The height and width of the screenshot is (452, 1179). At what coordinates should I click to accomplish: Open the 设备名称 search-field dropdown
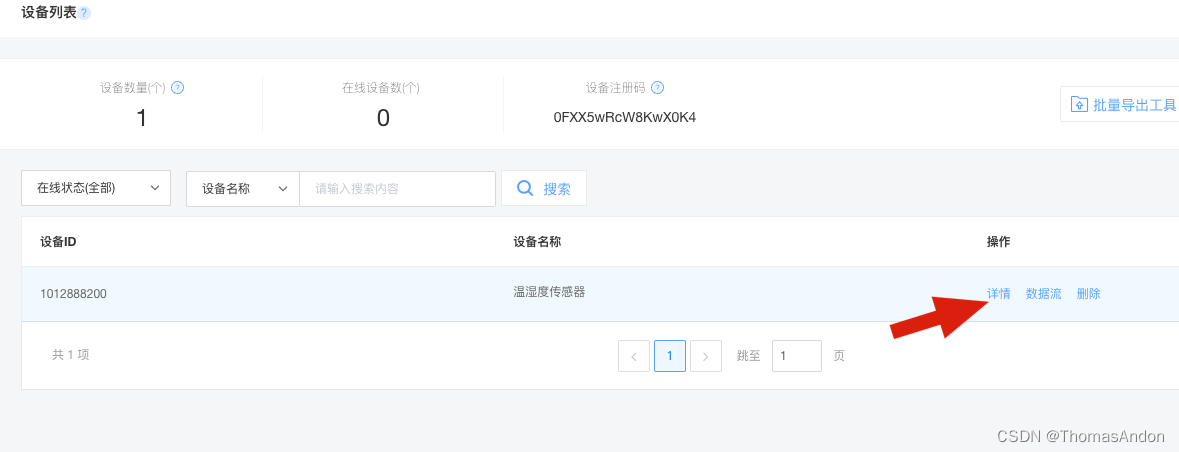pyautogui.click(x=243, y=188)
